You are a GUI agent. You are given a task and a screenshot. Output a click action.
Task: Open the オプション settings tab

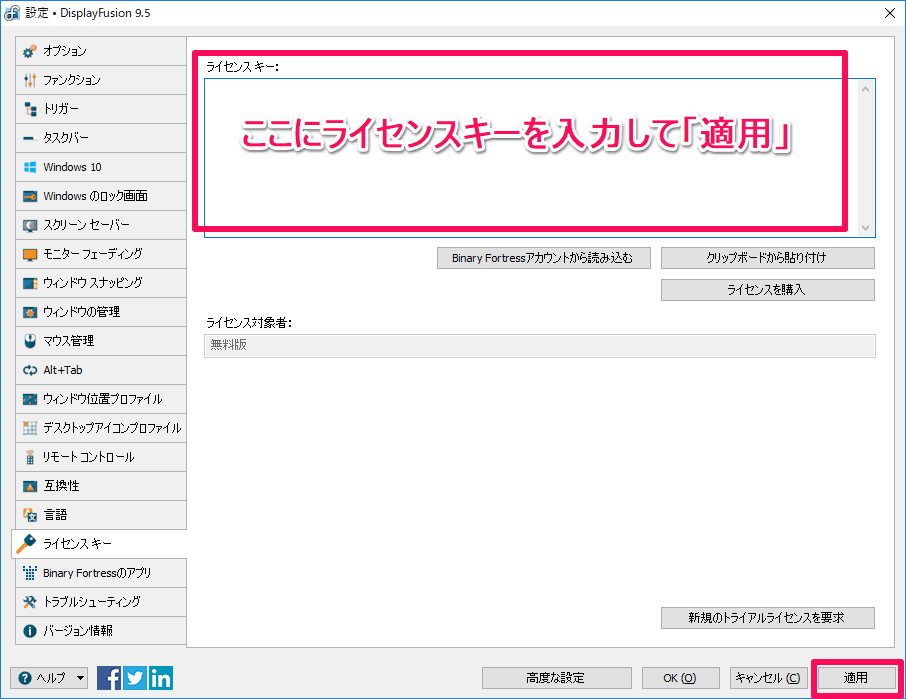(x=101, y=51)
